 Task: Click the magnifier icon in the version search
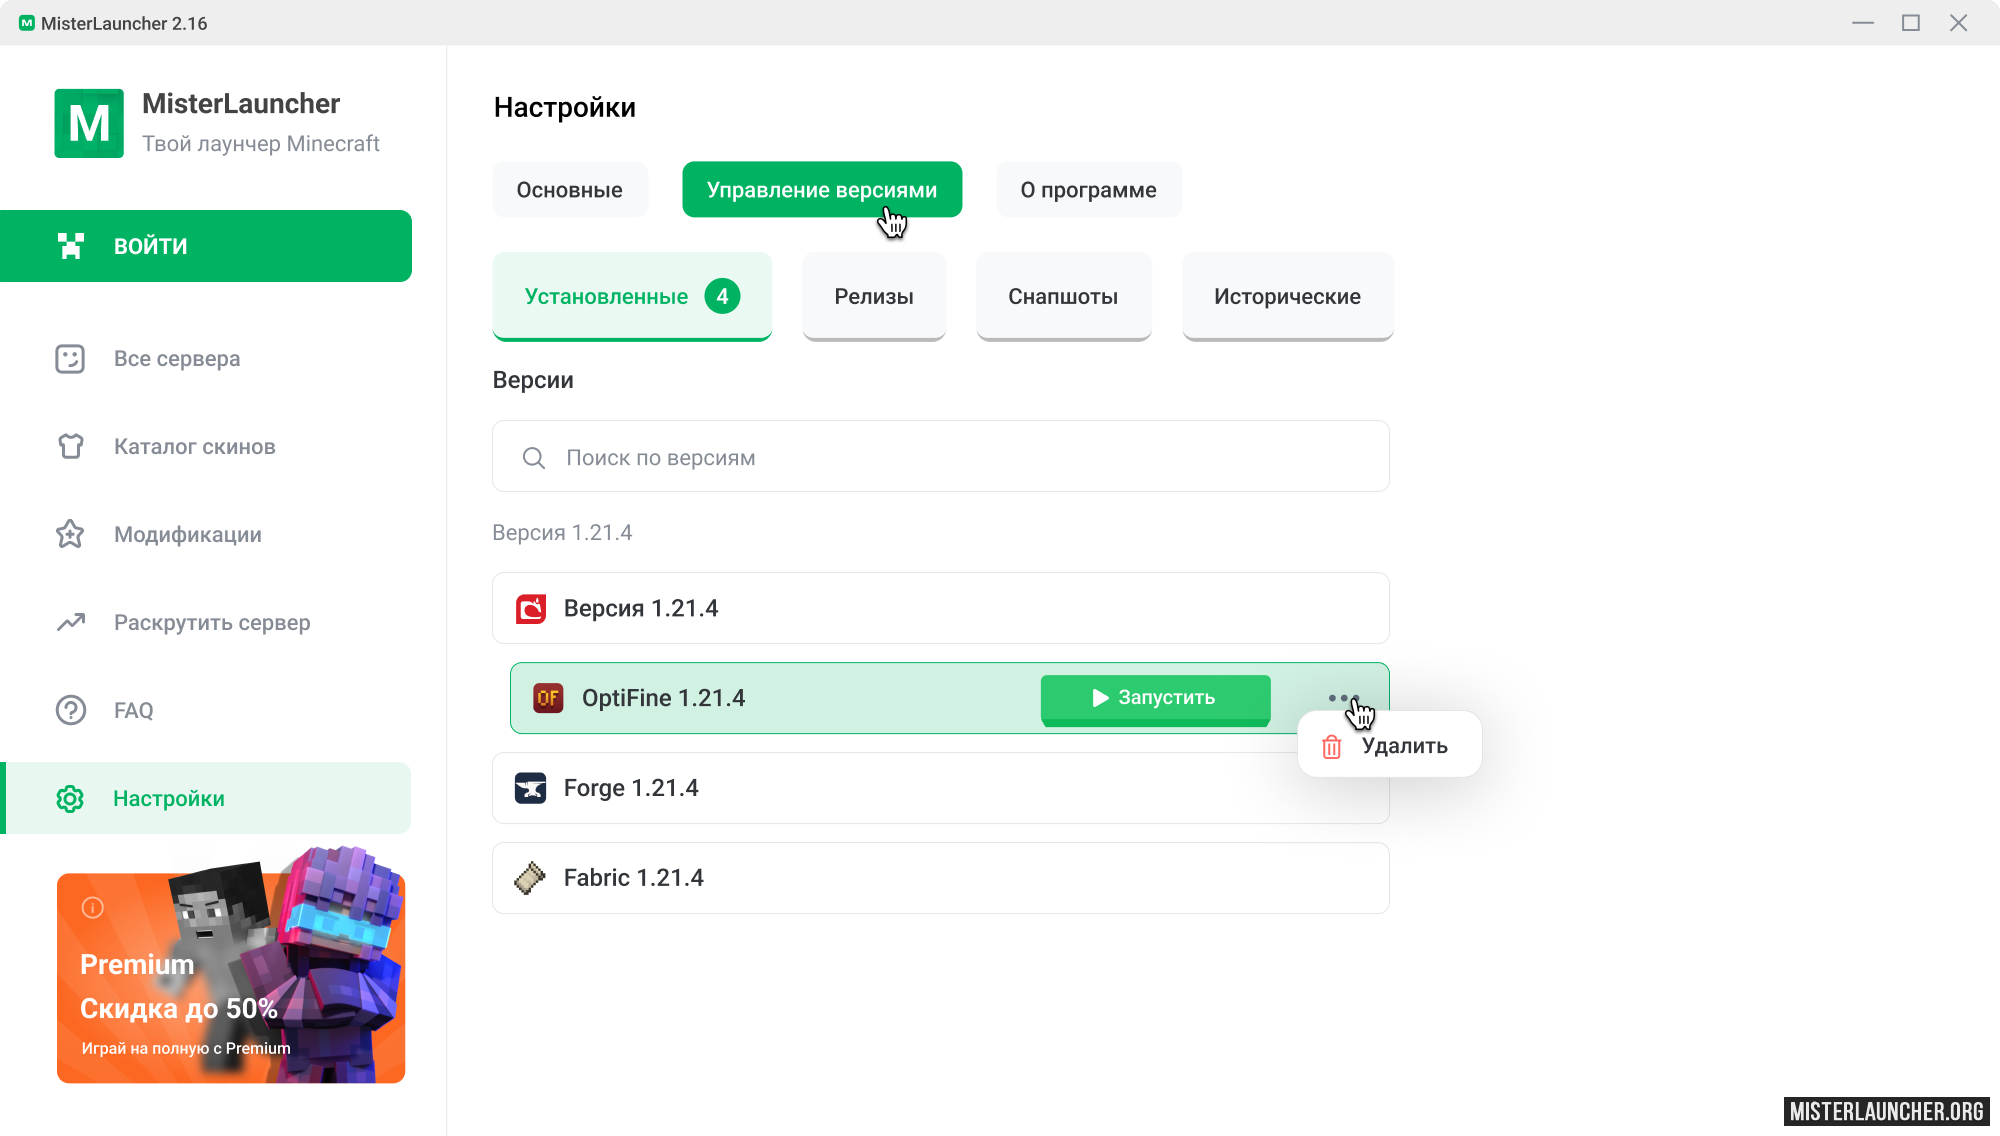click(534, 458)
